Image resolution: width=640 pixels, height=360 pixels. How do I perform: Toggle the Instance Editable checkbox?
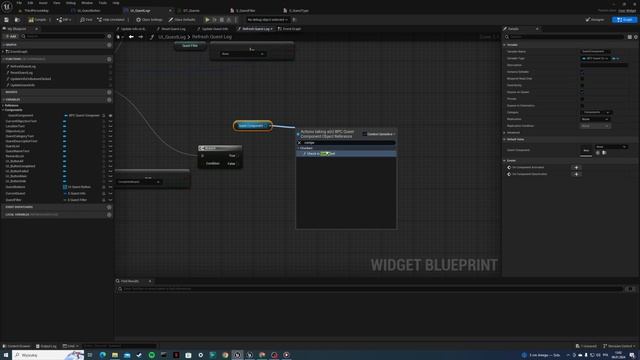[582, 72]
